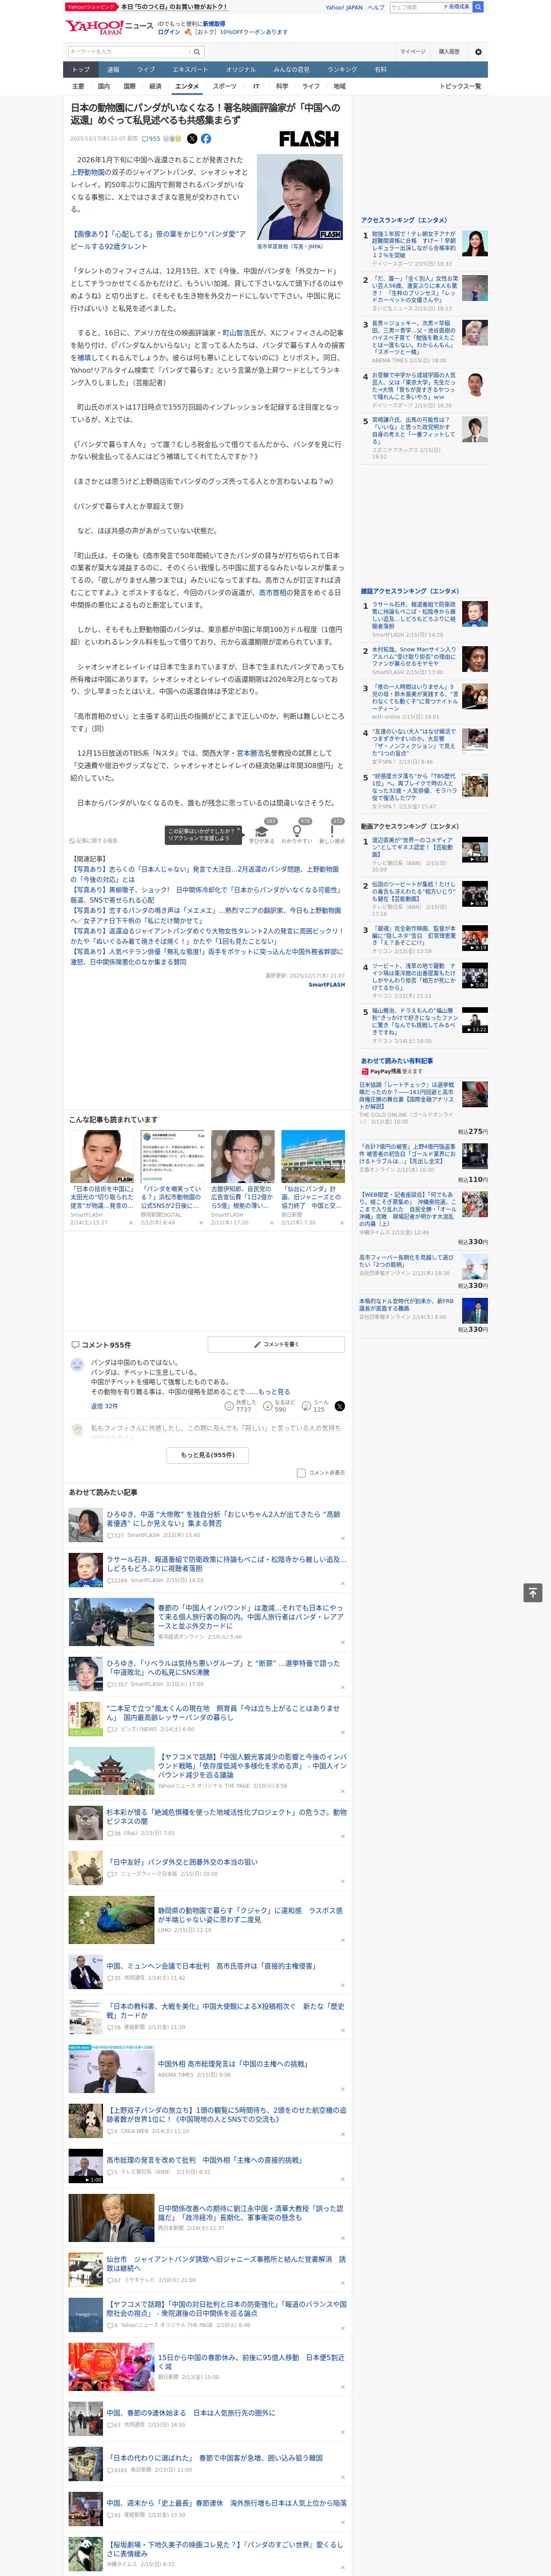Click the ヘルプ link in top header
Screen dimensions: 551x2576
point(376,7)
